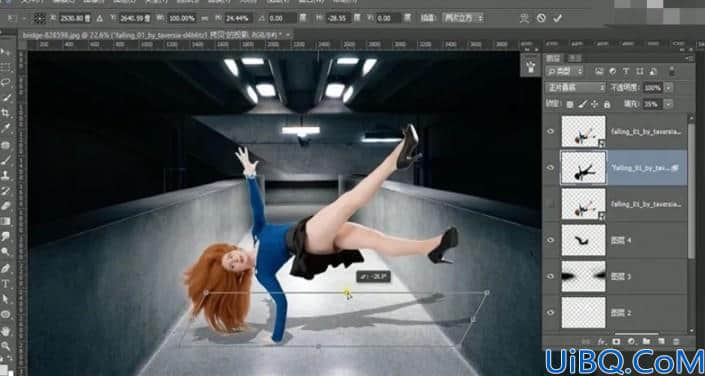This screenshot has width=705, height=376.
Task: Select the Eraser tool
Action: pos(6,206)
